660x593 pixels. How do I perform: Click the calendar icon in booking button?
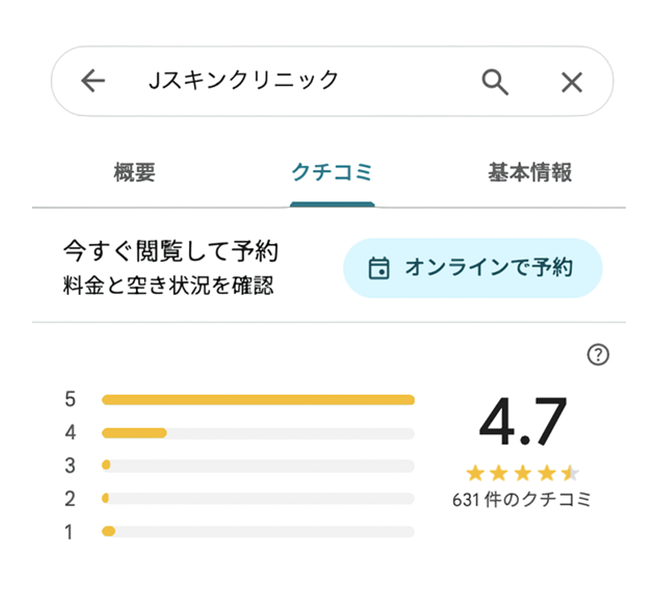coord(378,268)
